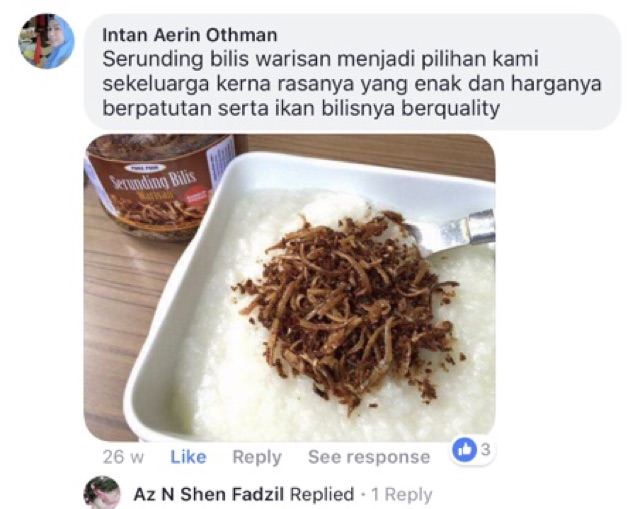The height and width of the screenshot is (509, 640).
Task: Like Intan Aerin Othman's comment
Action: click(x=188, y=457)
